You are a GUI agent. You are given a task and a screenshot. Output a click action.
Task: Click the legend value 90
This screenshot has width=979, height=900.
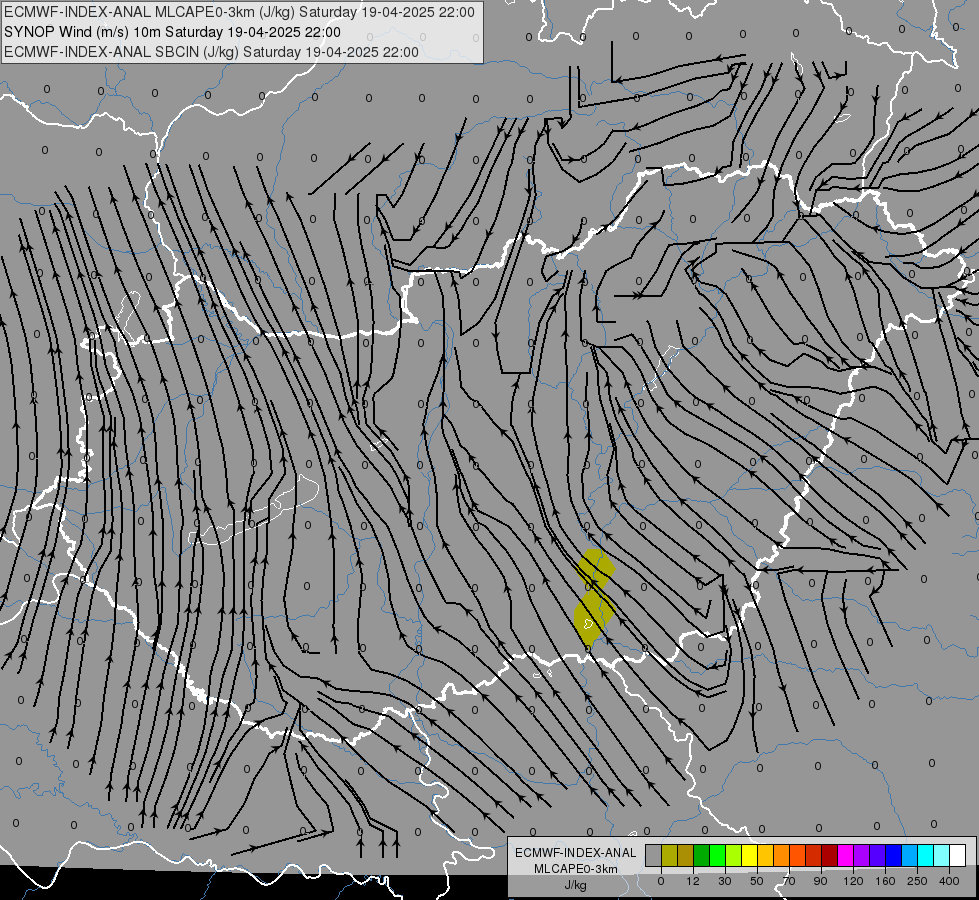[x=820, y=881]
